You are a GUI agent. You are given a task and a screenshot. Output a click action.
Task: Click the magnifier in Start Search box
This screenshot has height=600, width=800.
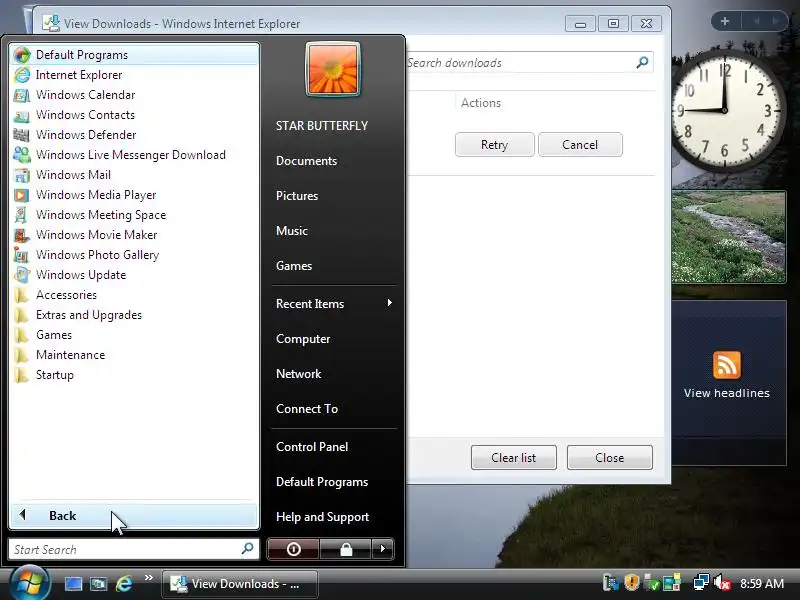247,549
